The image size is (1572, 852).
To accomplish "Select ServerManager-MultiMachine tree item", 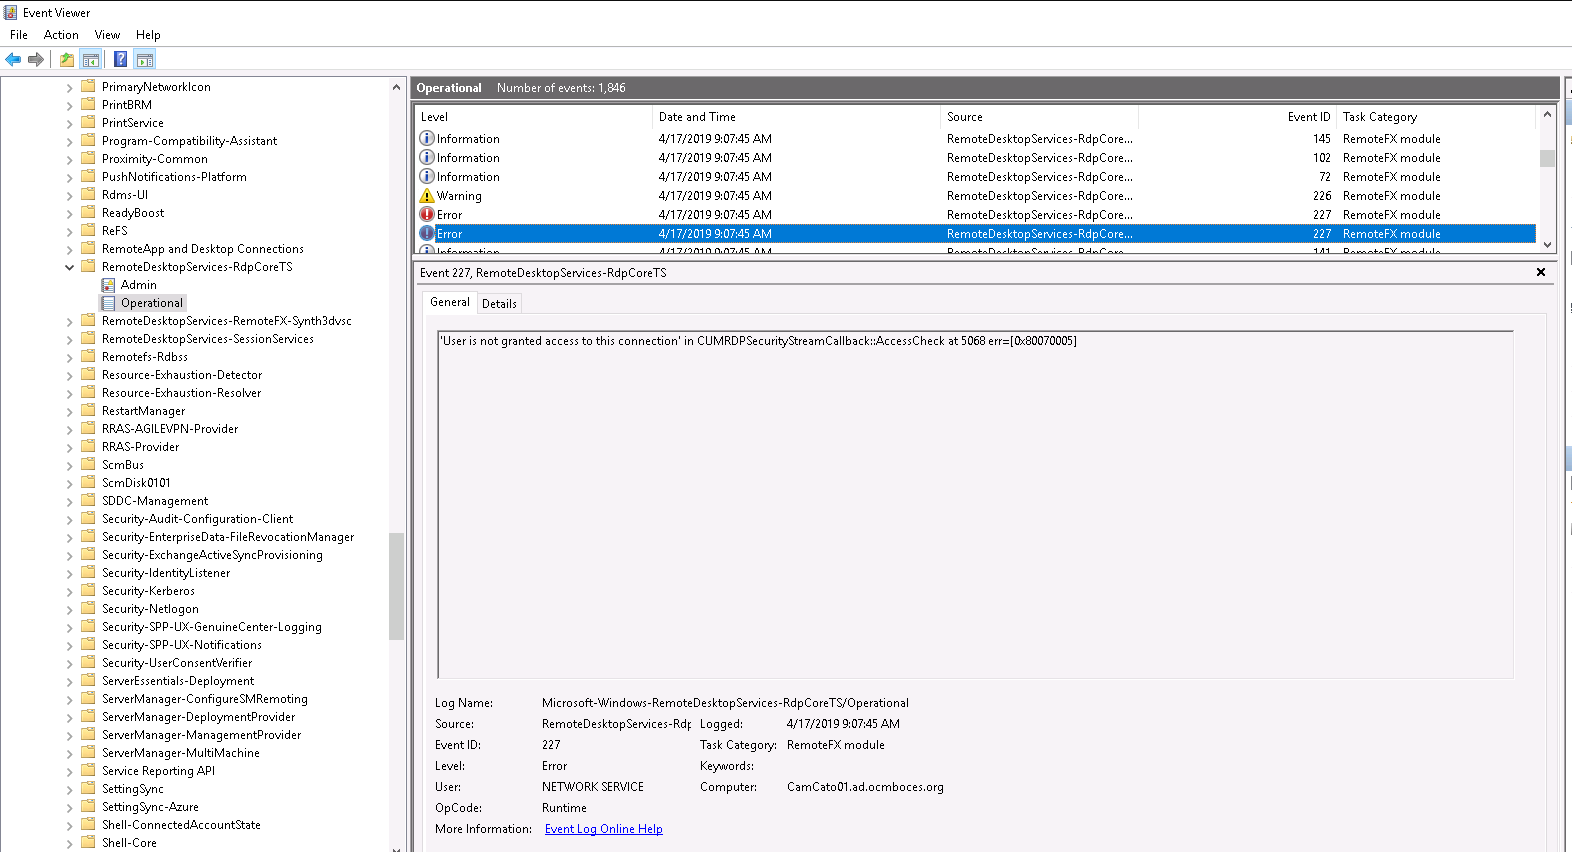I will (x=181, y=753).
